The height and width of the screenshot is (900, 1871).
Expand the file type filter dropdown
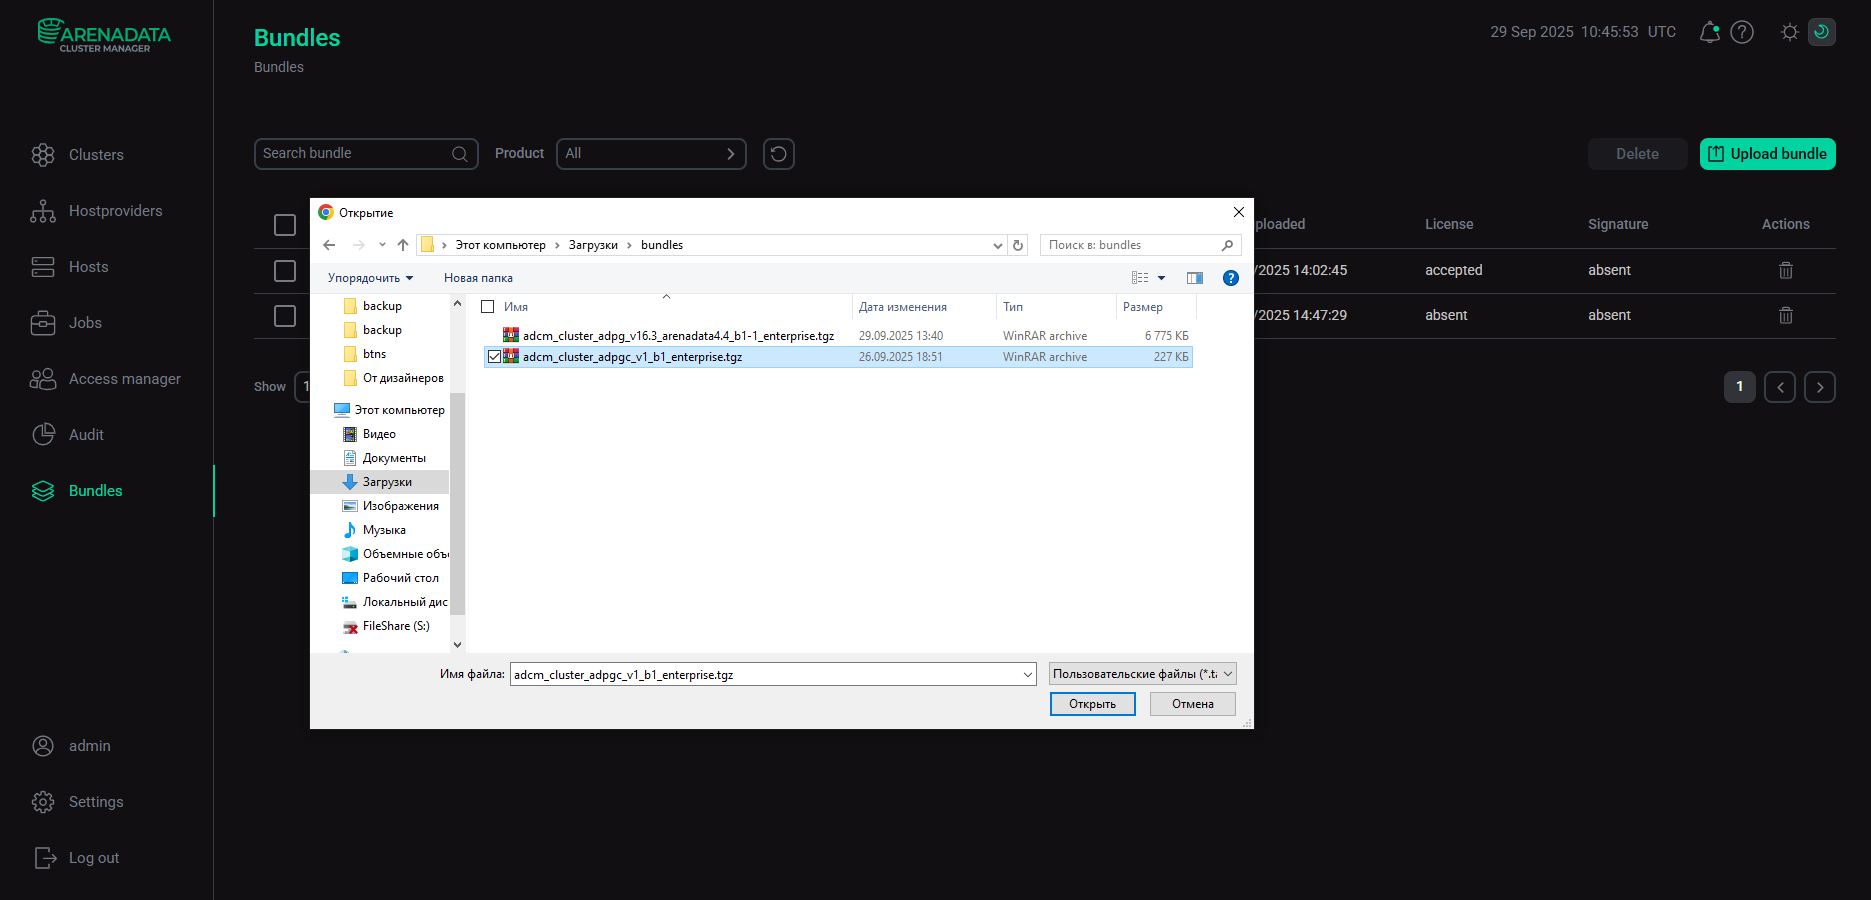1142,674
